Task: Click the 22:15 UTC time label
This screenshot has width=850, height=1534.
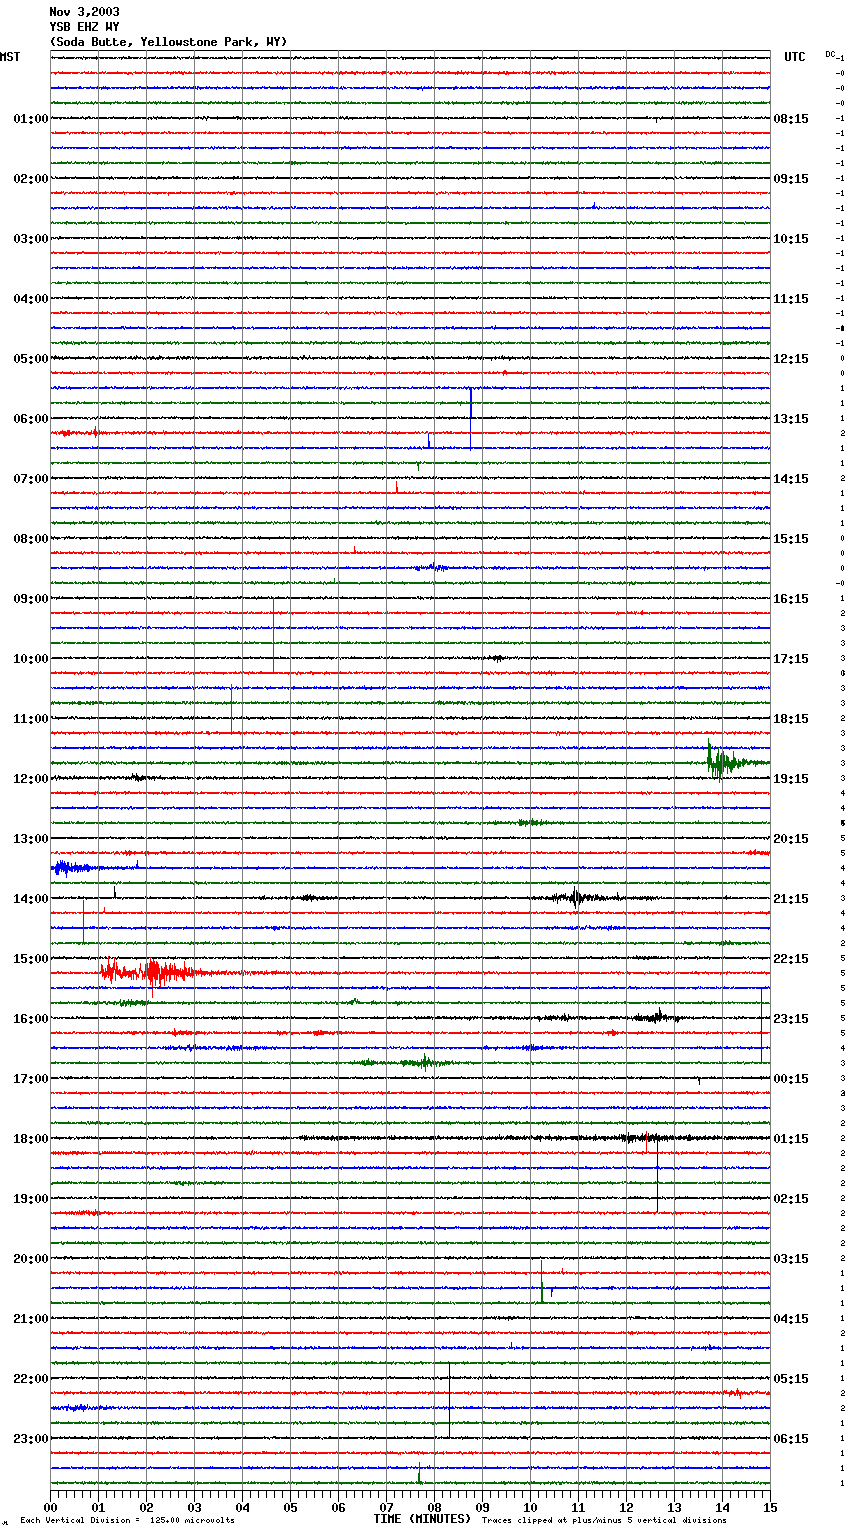Action: (x=791, y=959)
